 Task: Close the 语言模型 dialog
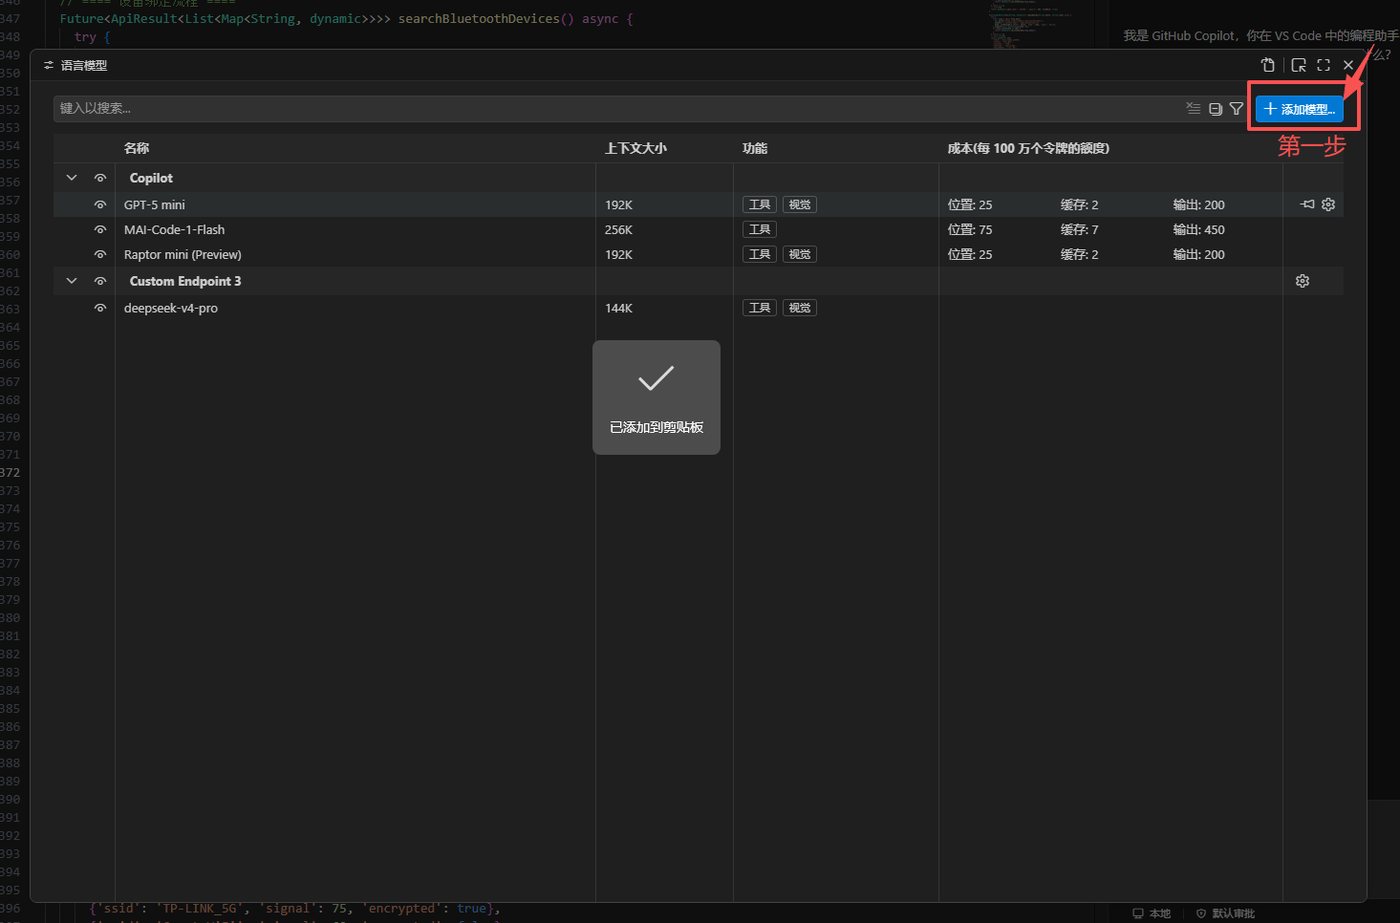coord(1348,65)
